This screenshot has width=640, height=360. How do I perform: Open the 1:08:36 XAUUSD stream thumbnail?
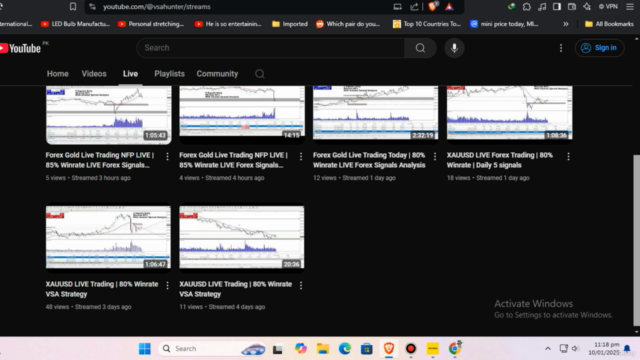pyautogui.click(x=509, y=115)
